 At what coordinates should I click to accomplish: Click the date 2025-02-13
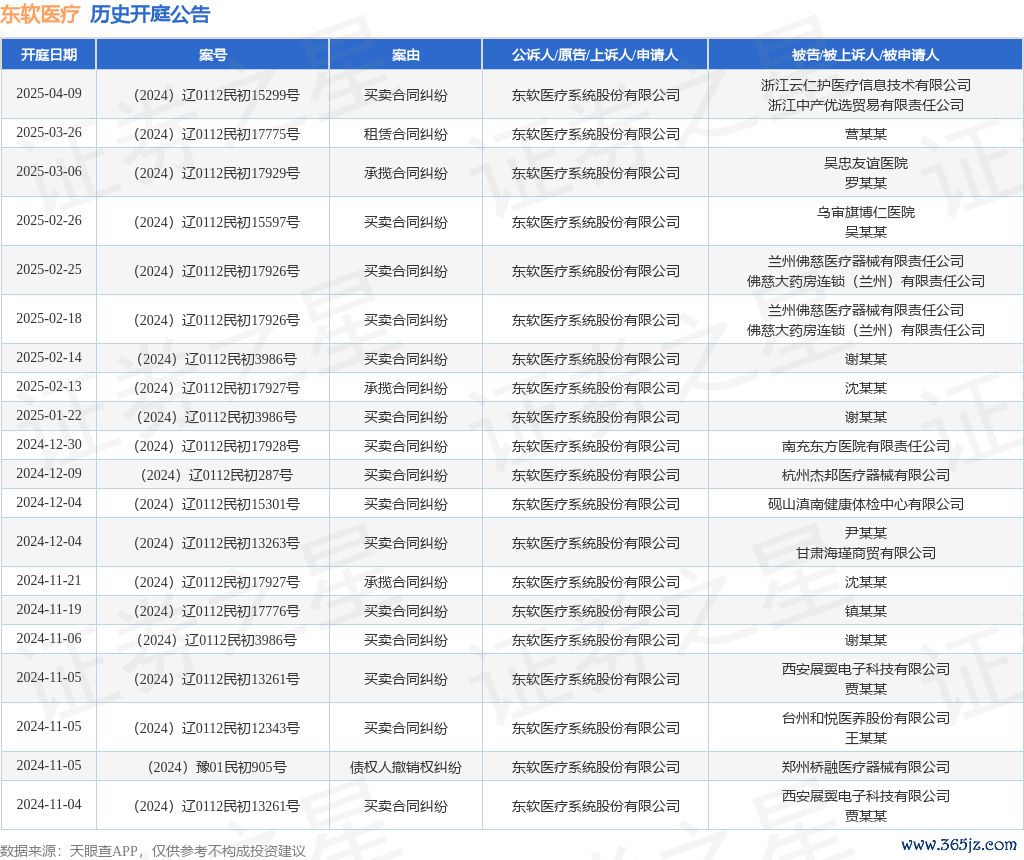click(49, 386)
